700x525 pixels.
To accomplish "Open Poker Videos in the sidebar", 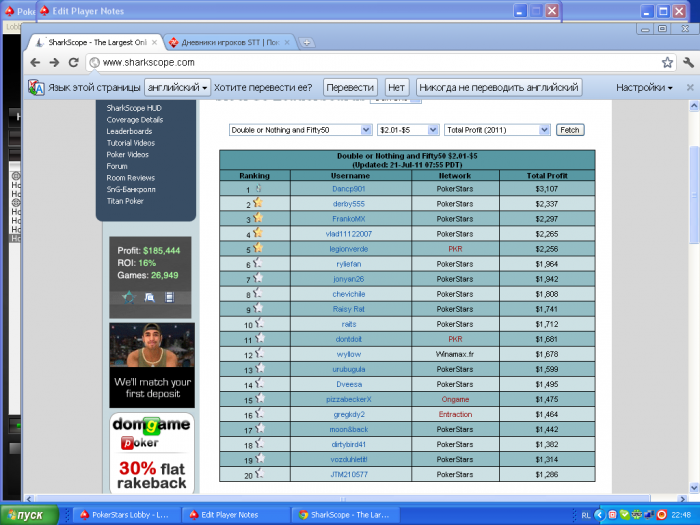I will (127, 154).
